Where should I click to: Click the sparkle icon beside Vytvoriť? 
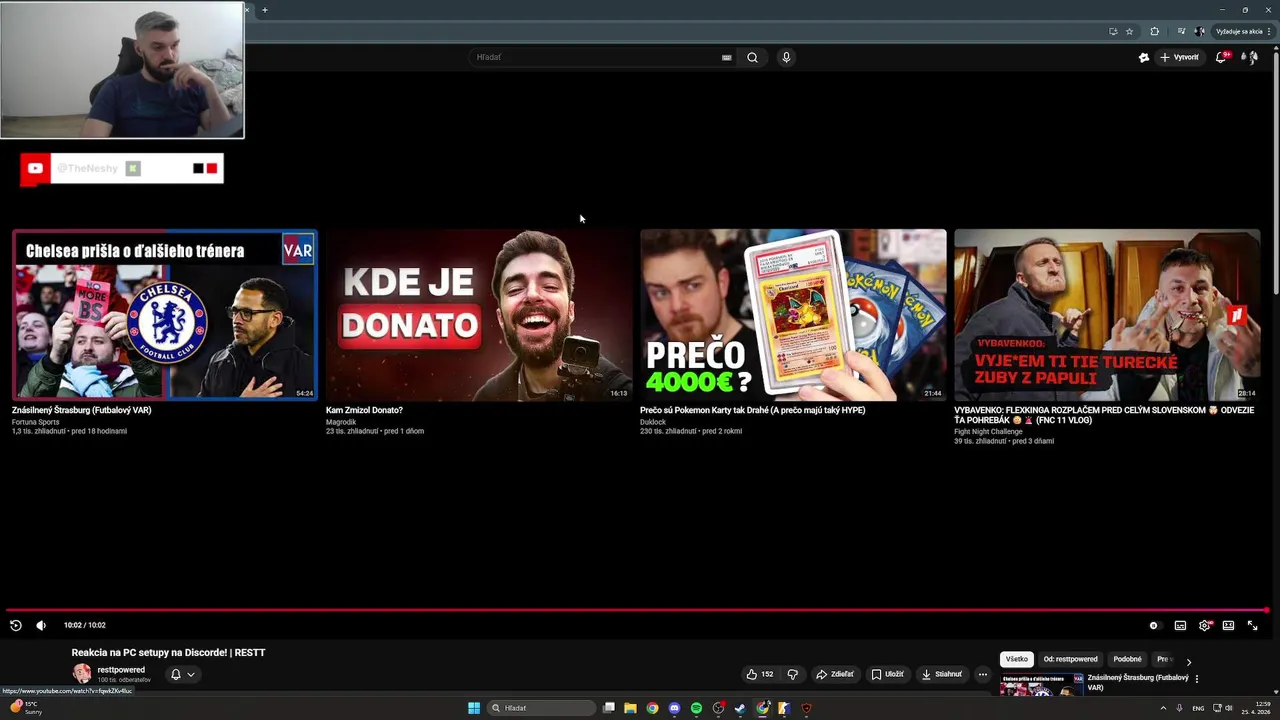tap(1144, 57)
